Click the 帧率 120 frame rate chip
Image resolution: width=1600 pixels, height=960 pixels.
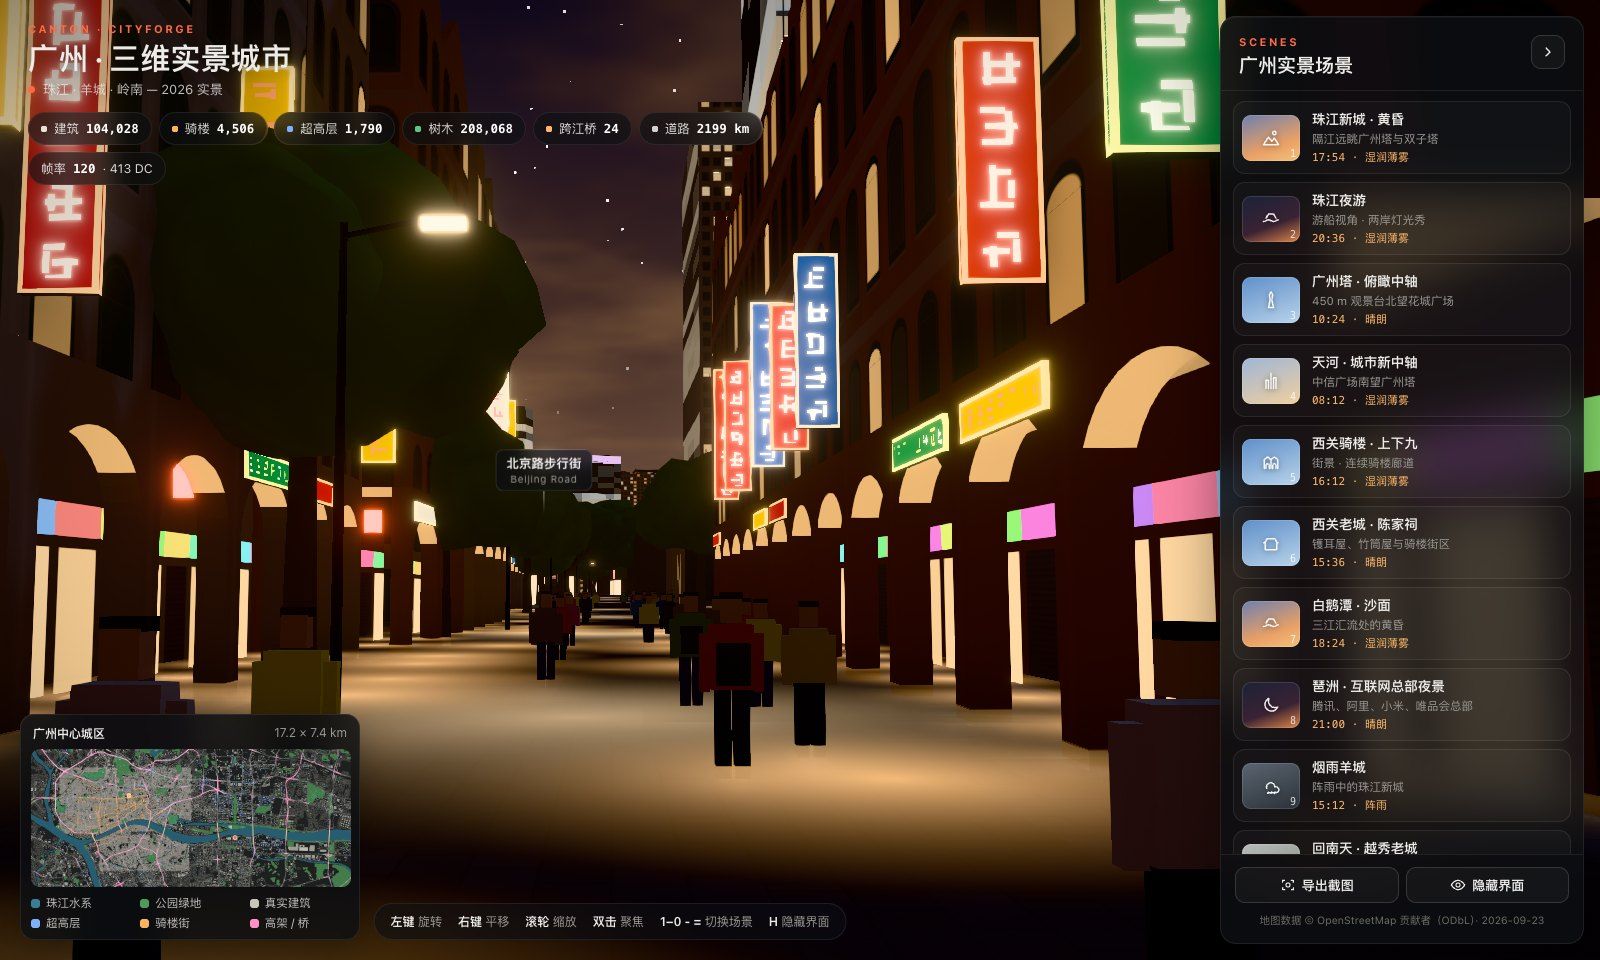[x=97, y=169]
